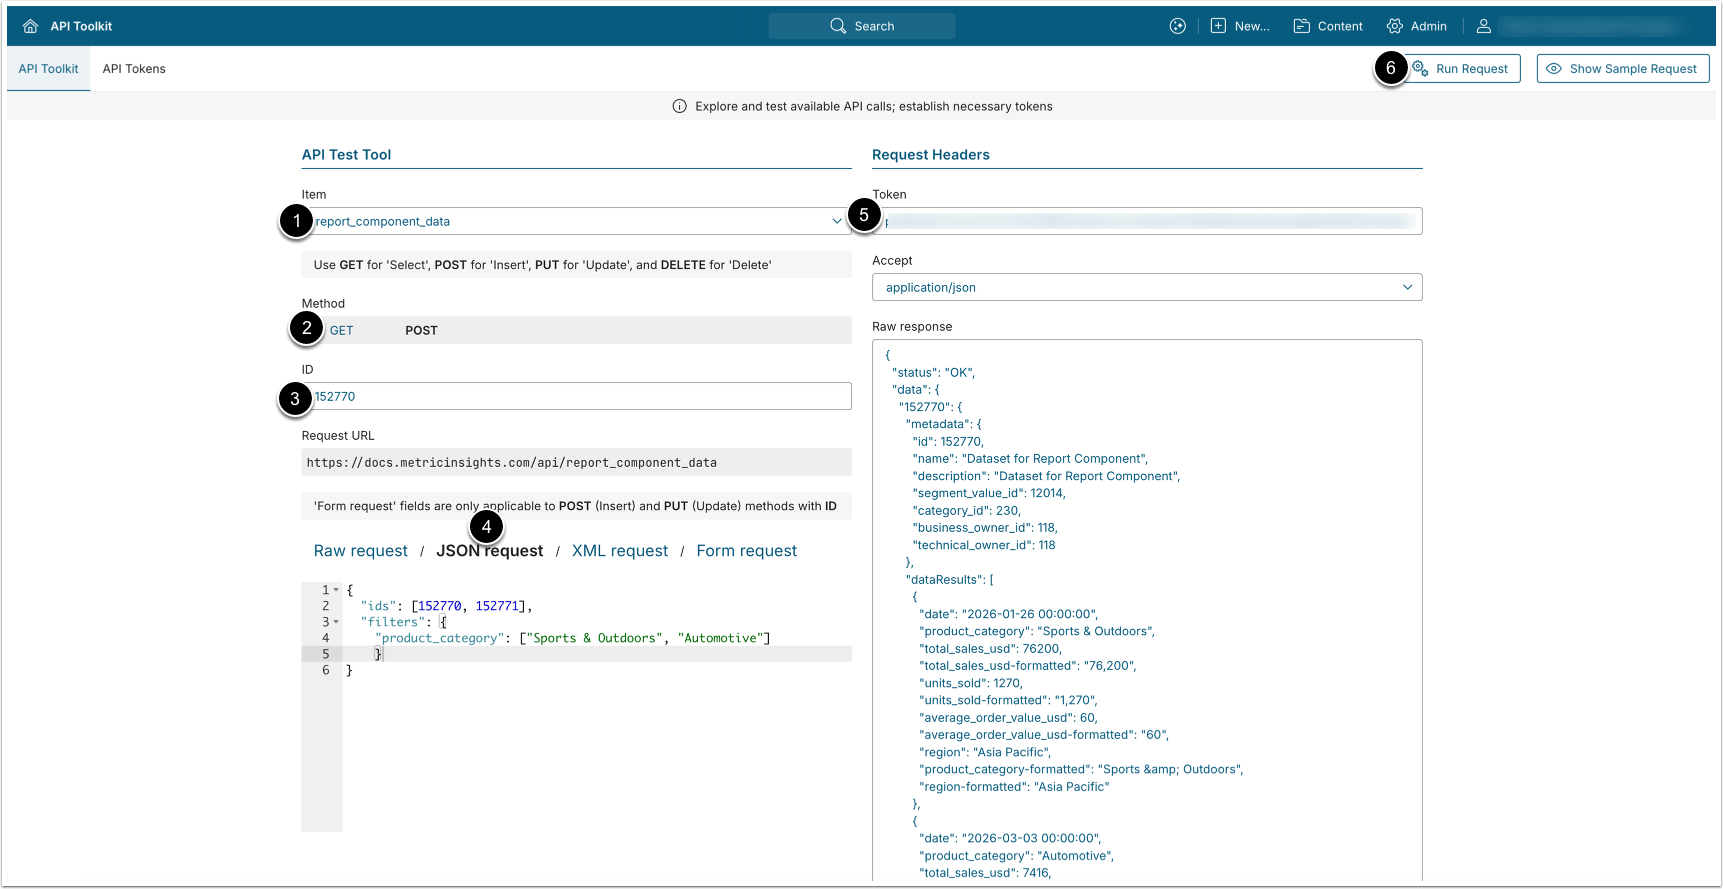The height and width of the screenshot is (889, 1723).
Task: Click the info icon in banner
Action: tap(680, 106)
